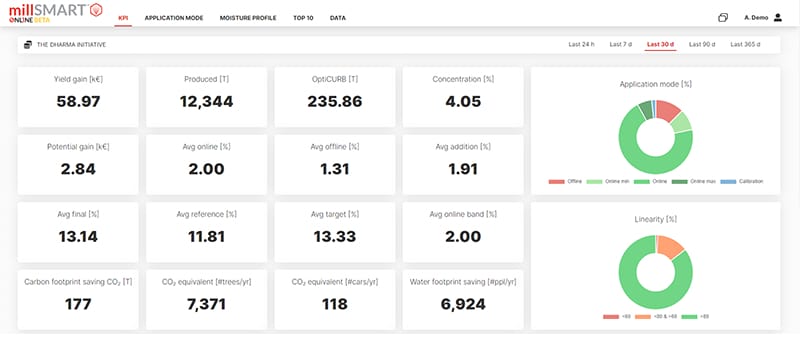Click The Dharma Initiative site name
The image size is (800, 364).
[71, 45]
